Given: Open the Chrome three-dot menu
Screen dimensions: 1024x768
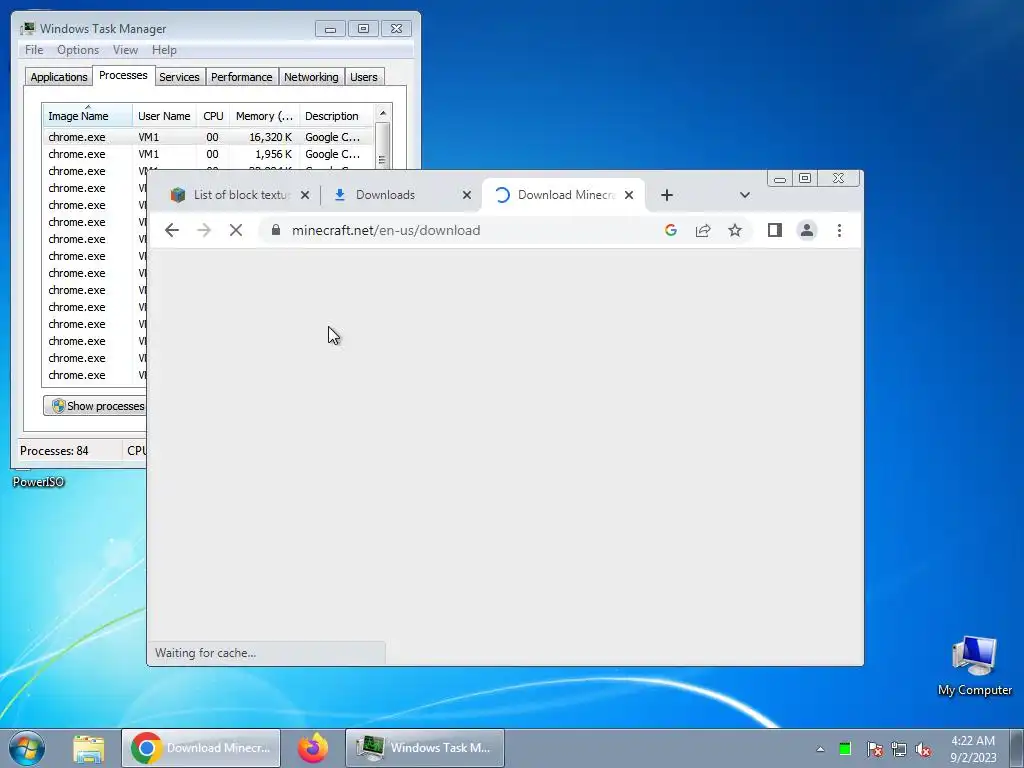Looking at the screenshot, I should coord(839,230).
